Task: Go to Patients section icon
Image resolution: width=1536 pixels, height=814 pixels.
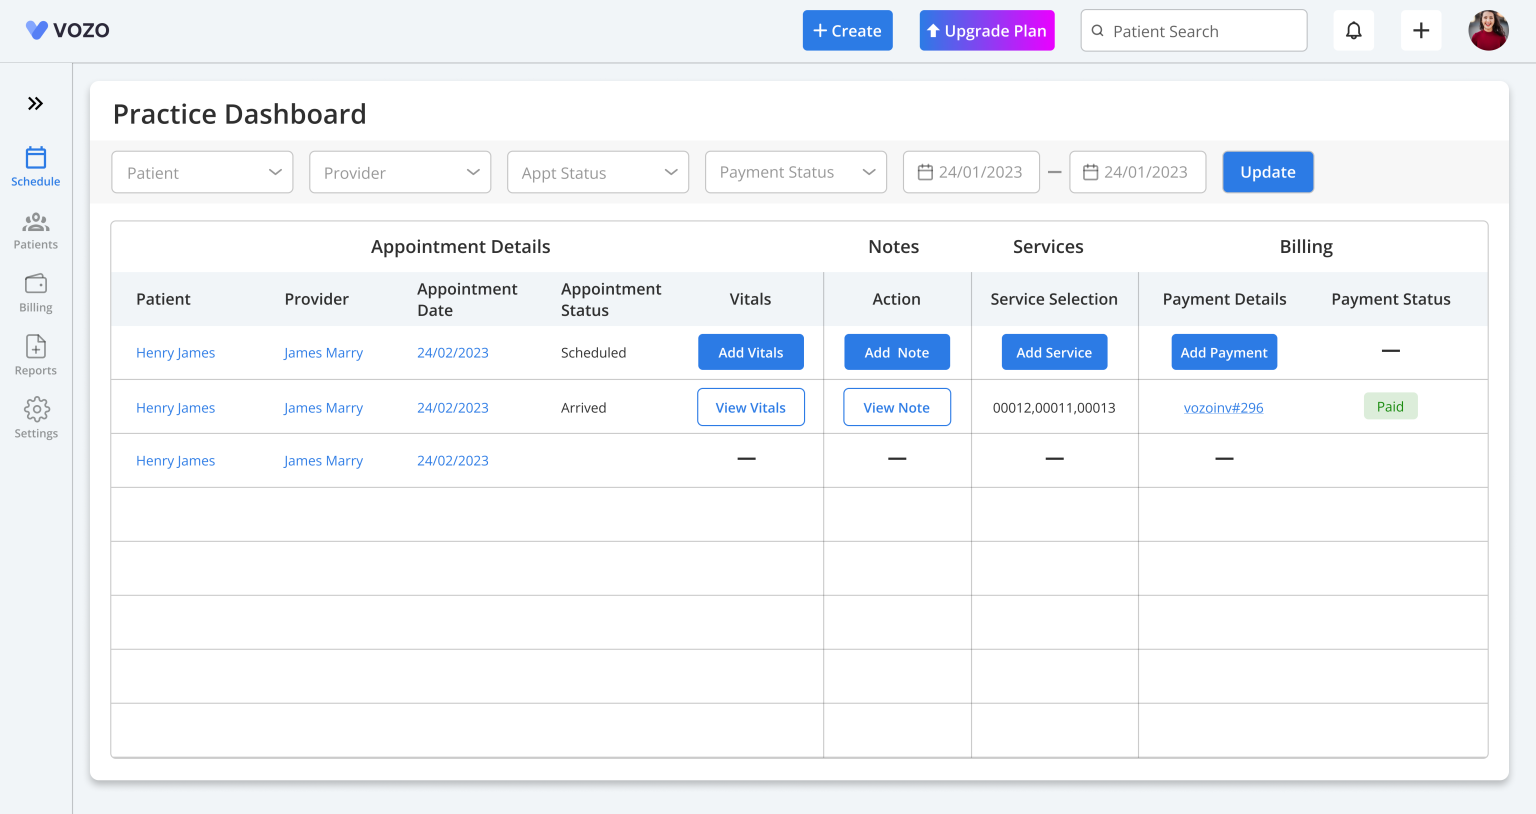Action: point(36,222)
